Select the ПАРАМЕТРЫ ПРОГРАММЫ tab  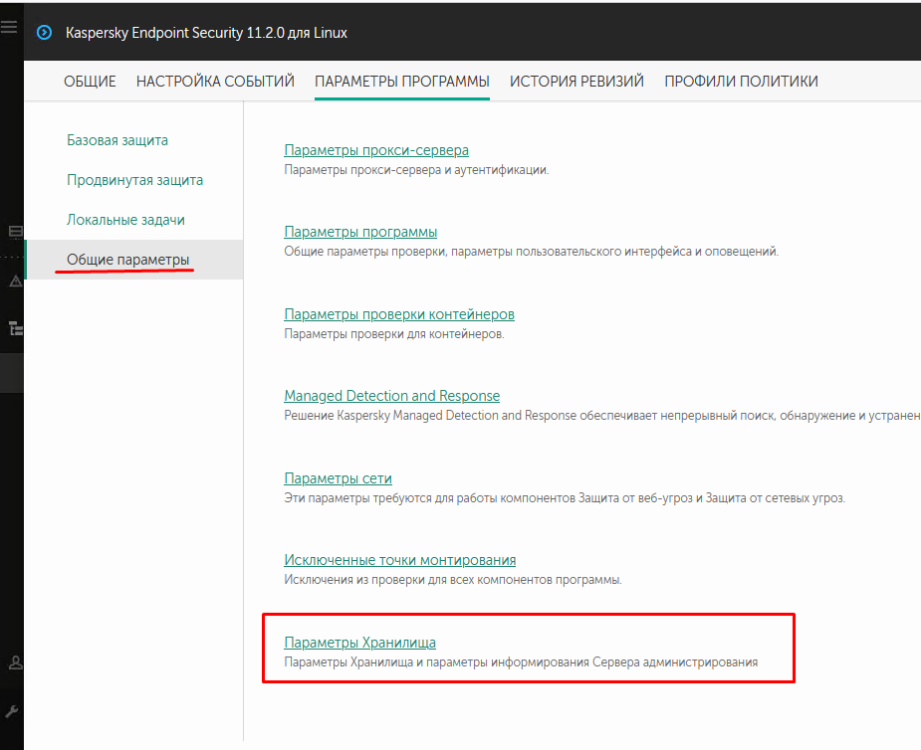402,81
